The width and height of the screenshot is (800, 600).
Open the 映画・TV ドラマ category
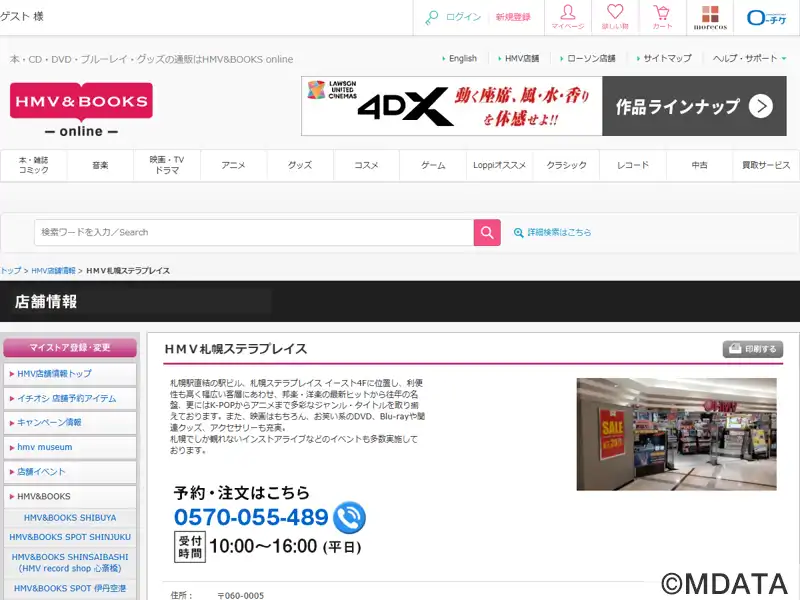(167, 165)
